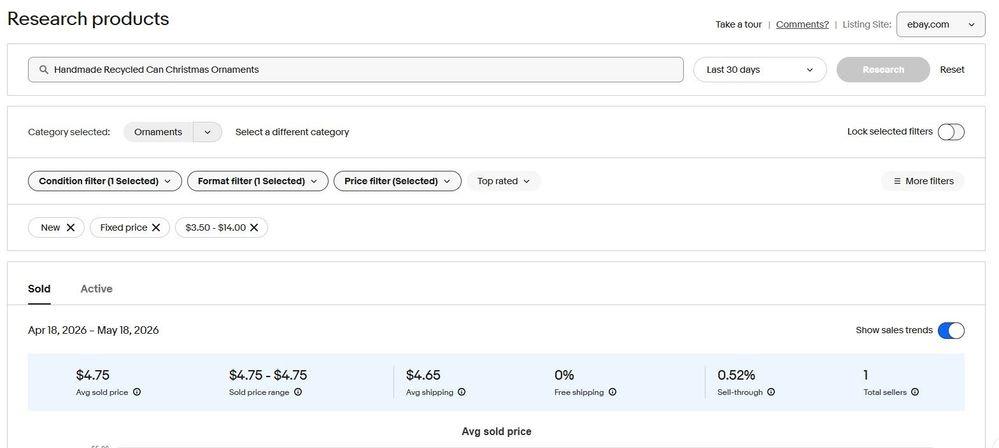This screenshot has width=999, height=448.
Task: Switch to the Active tab
Action: (x=96, y=289)
